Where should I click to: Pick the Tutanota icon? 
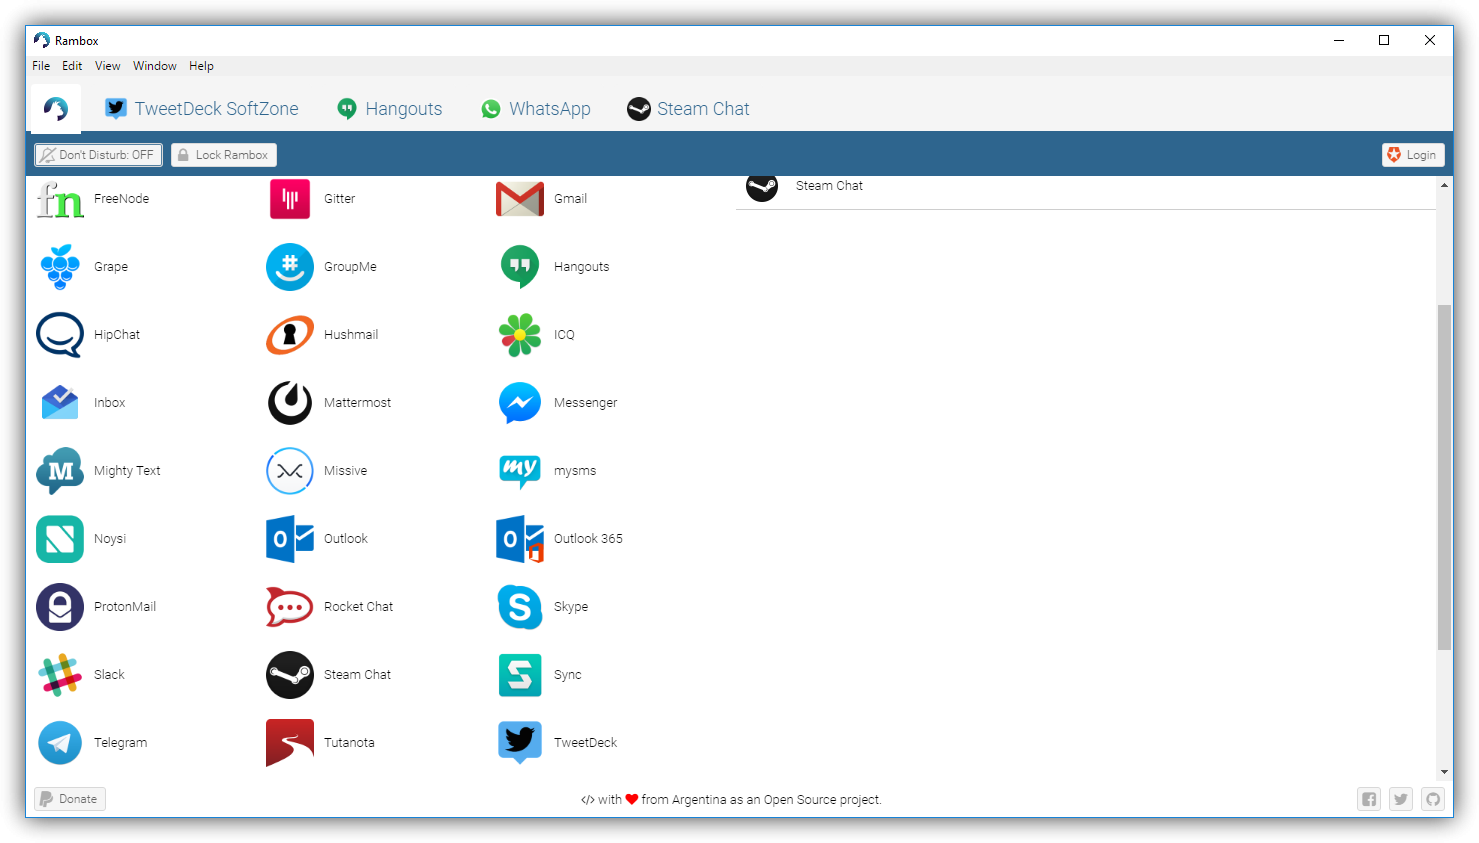pos(290,743)
